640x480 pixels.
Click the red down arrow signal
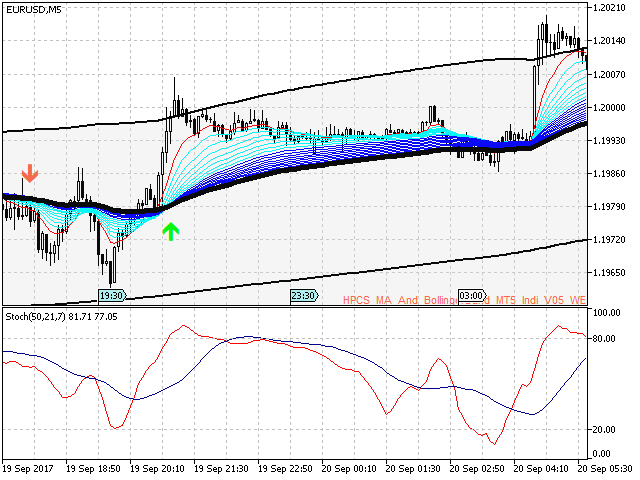click(x=30, y=173)
